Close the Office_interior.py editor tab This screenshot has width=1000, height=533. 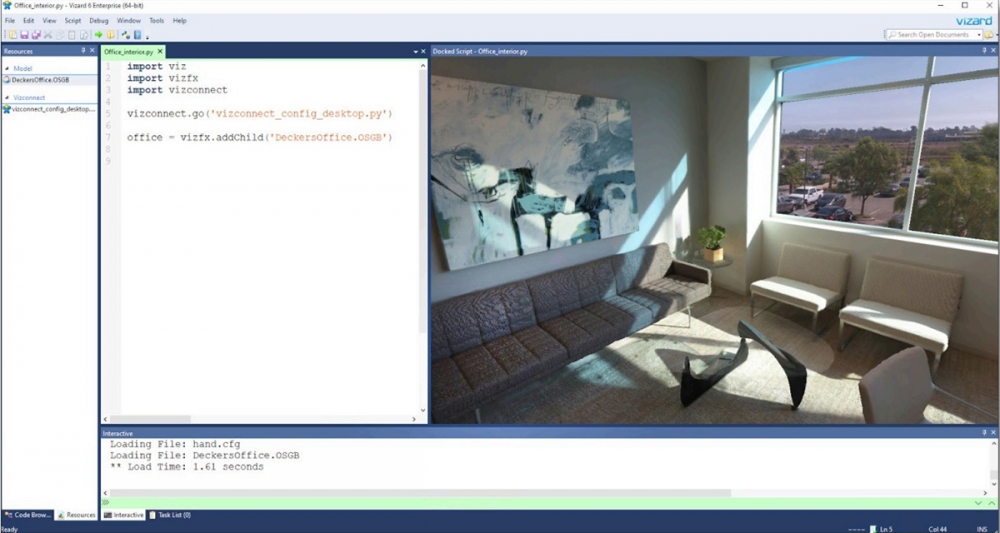point(160,51)
